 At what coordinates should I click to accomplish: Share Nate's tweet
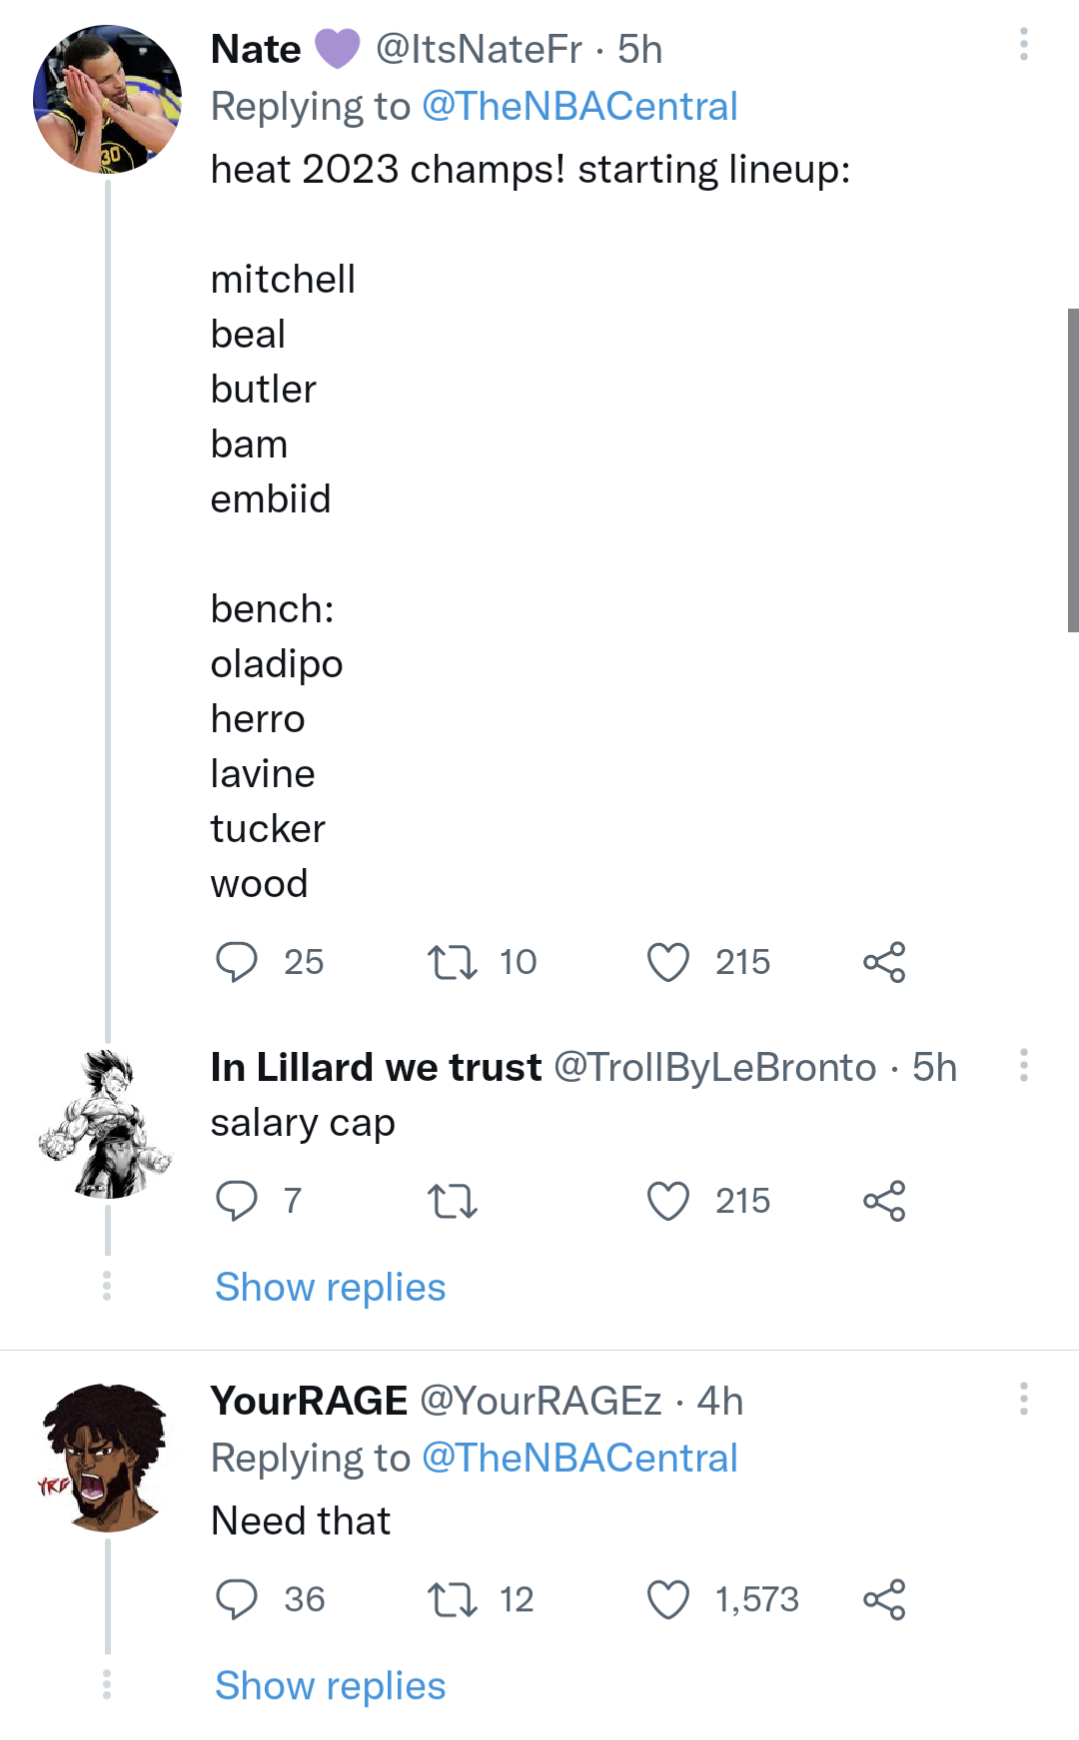tap(884, 962)
